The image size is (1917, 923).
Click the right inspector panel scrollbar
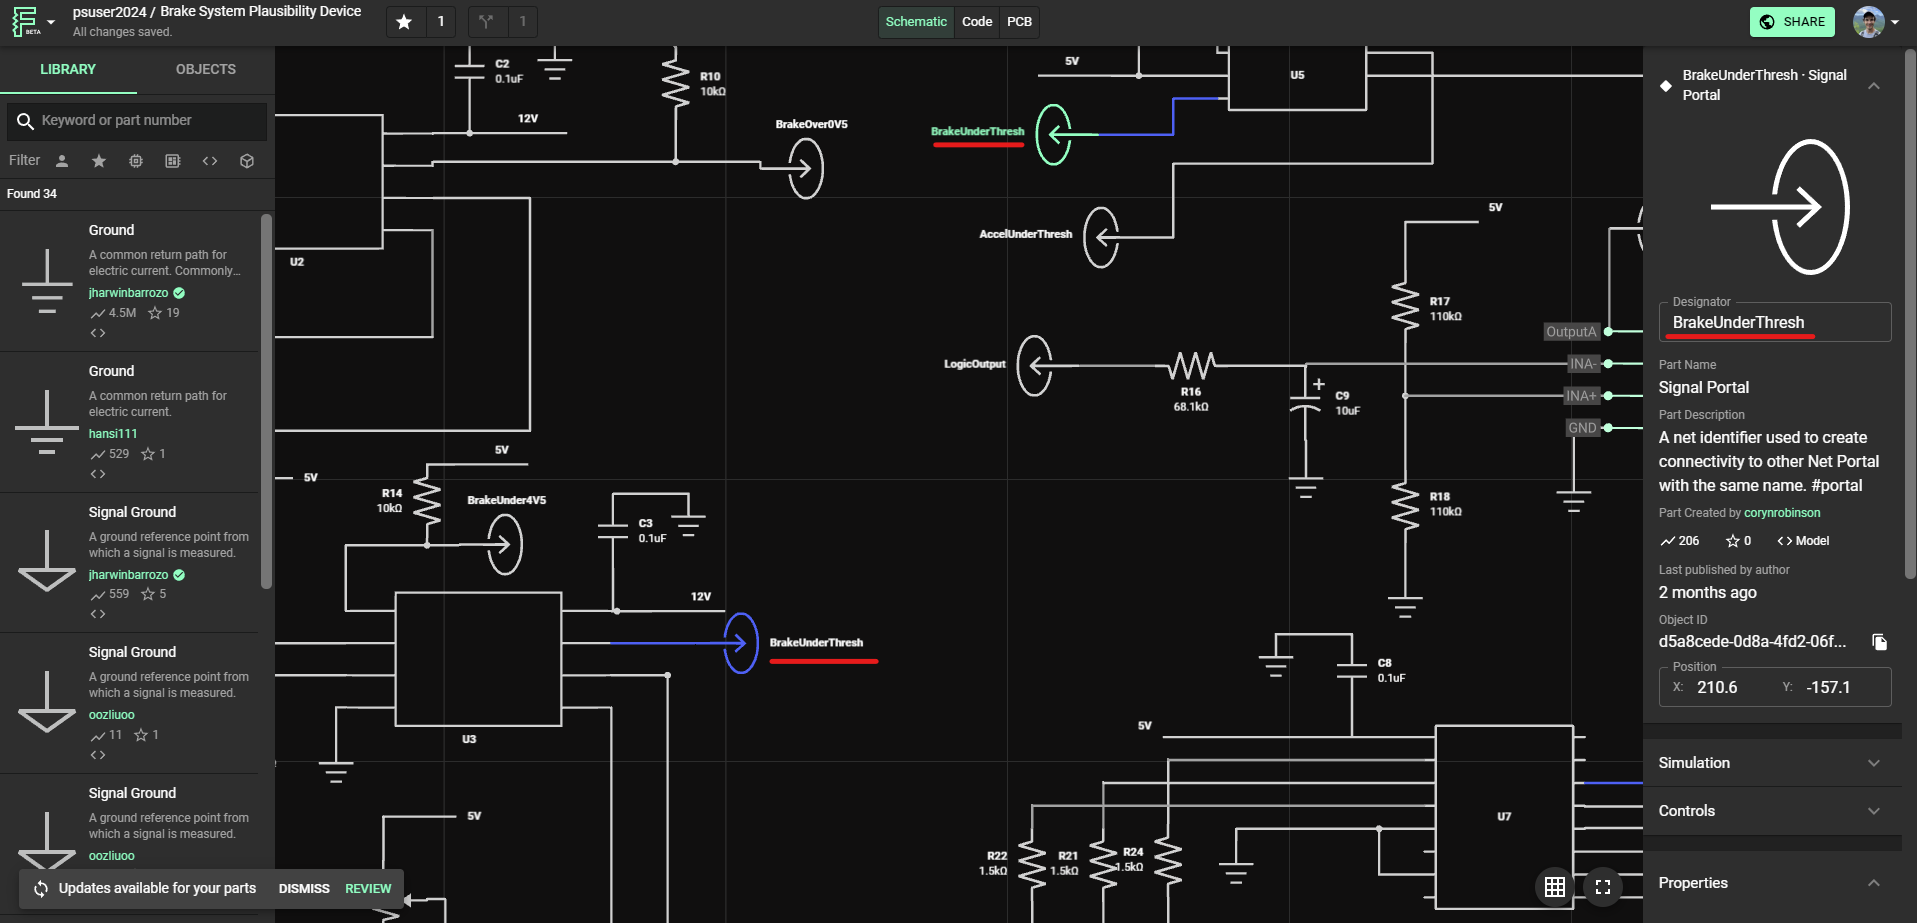pos(1910,313)
